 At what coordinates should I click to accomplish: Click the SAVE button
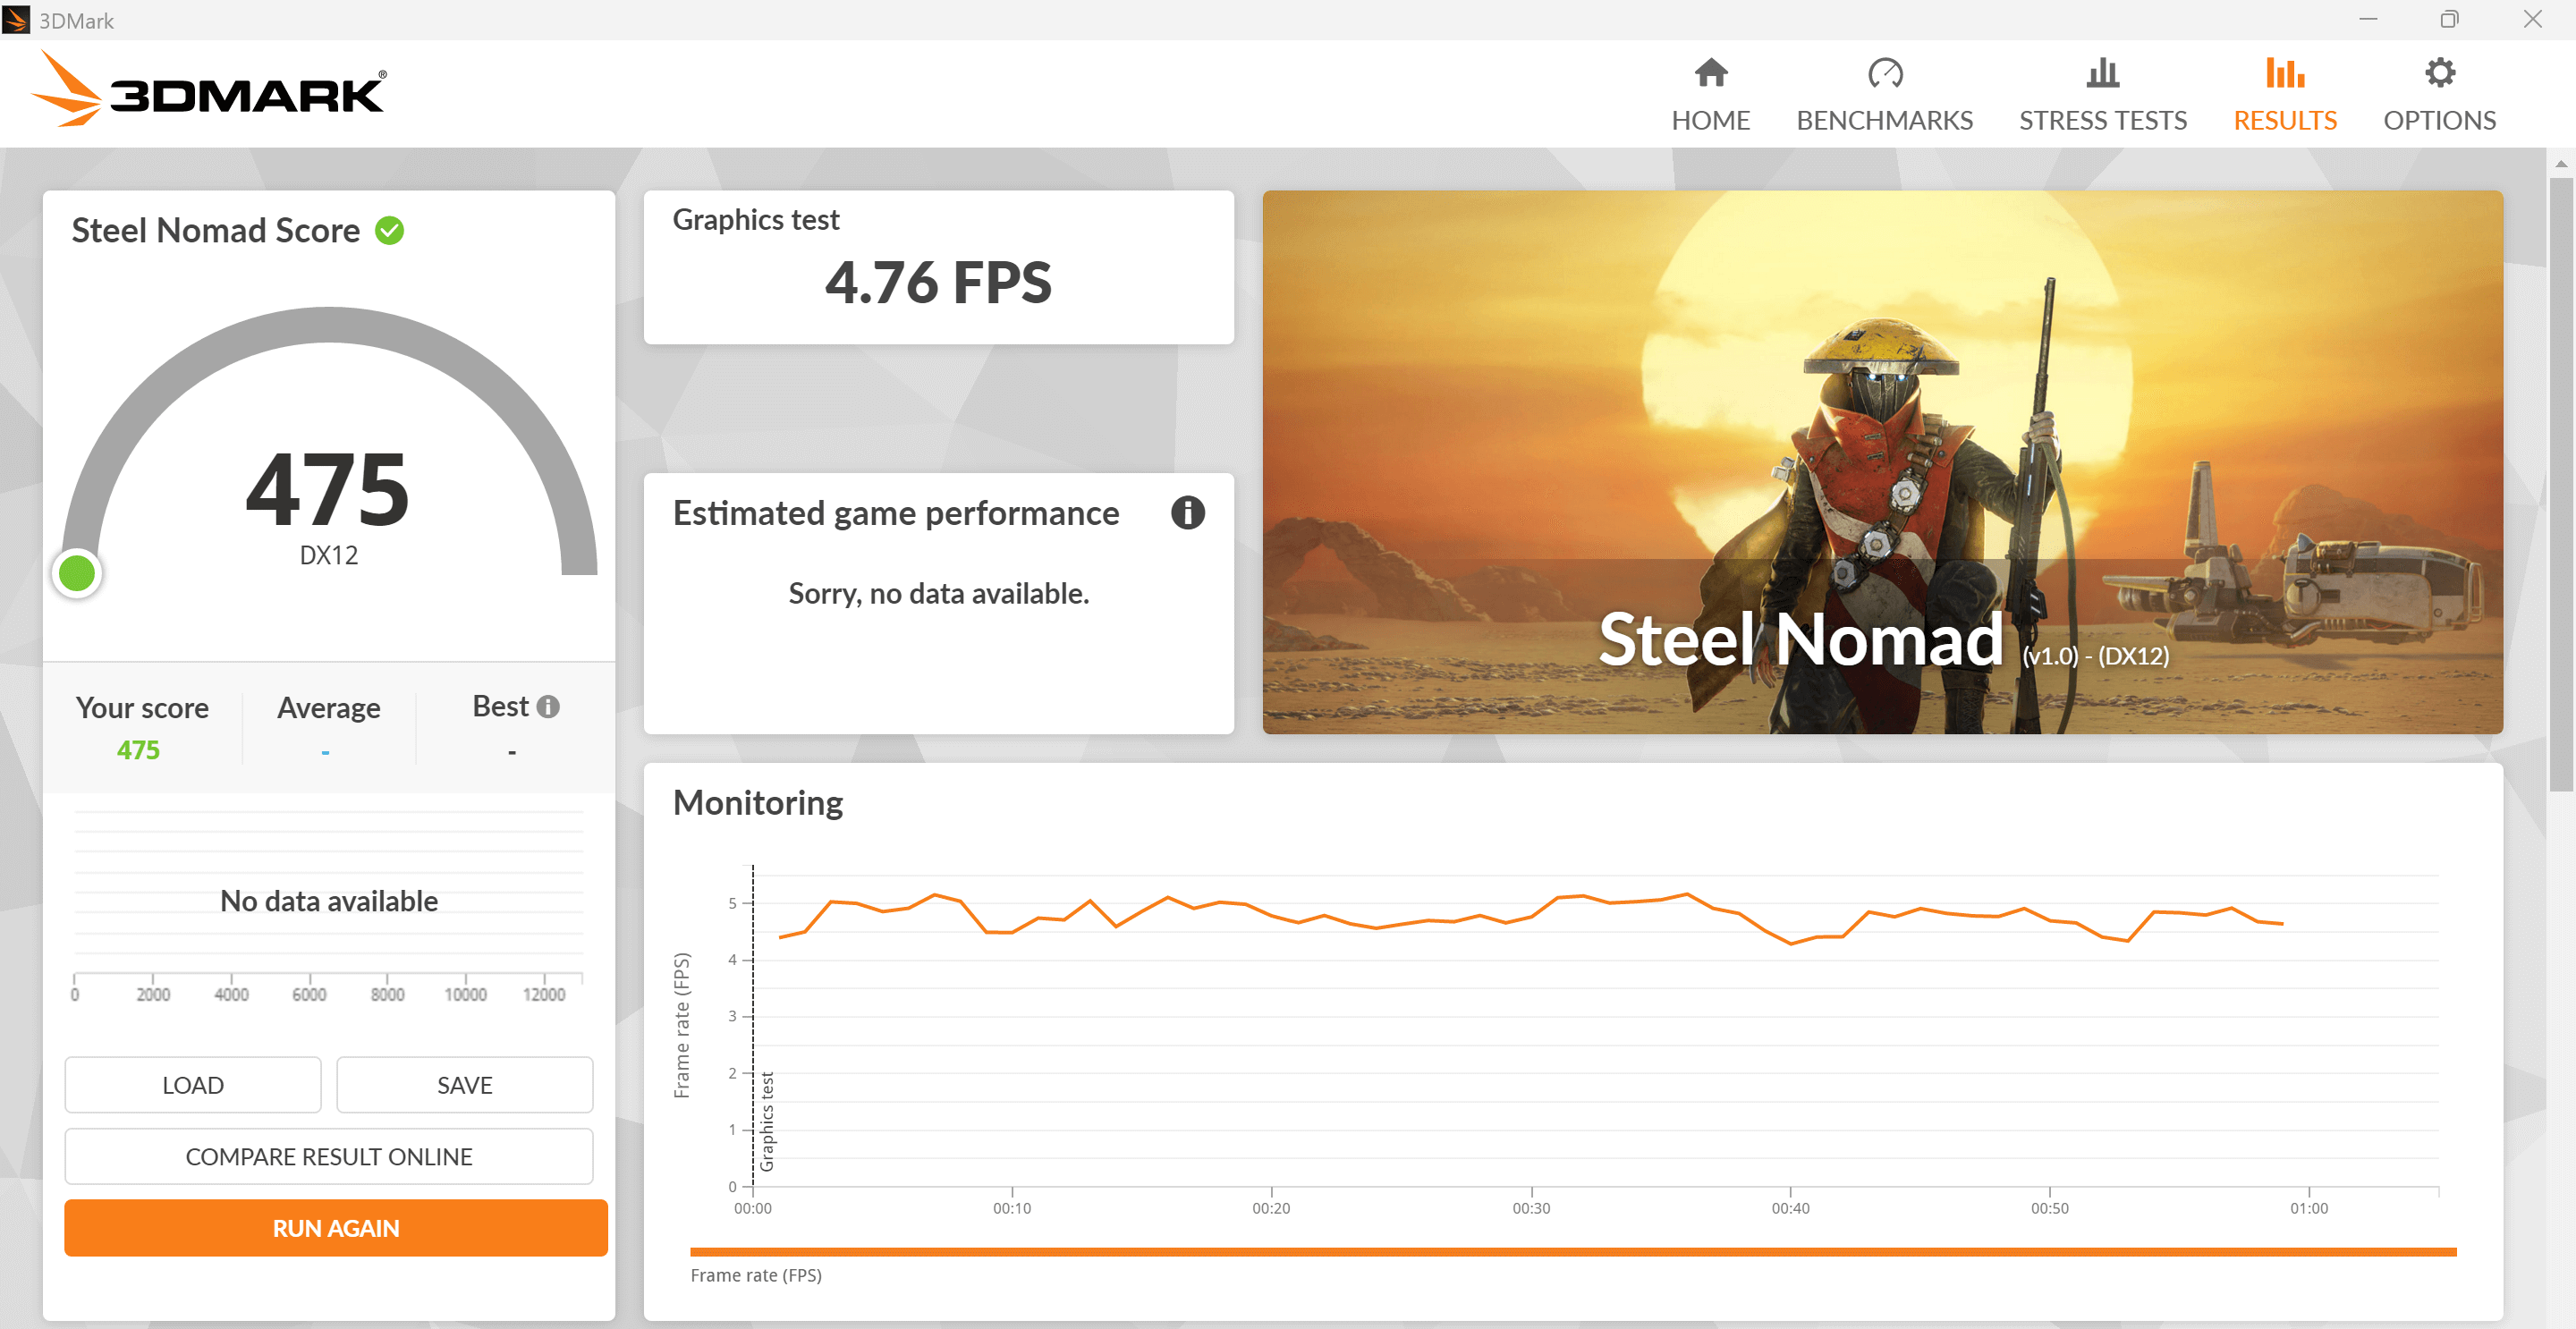point(464,1085)
